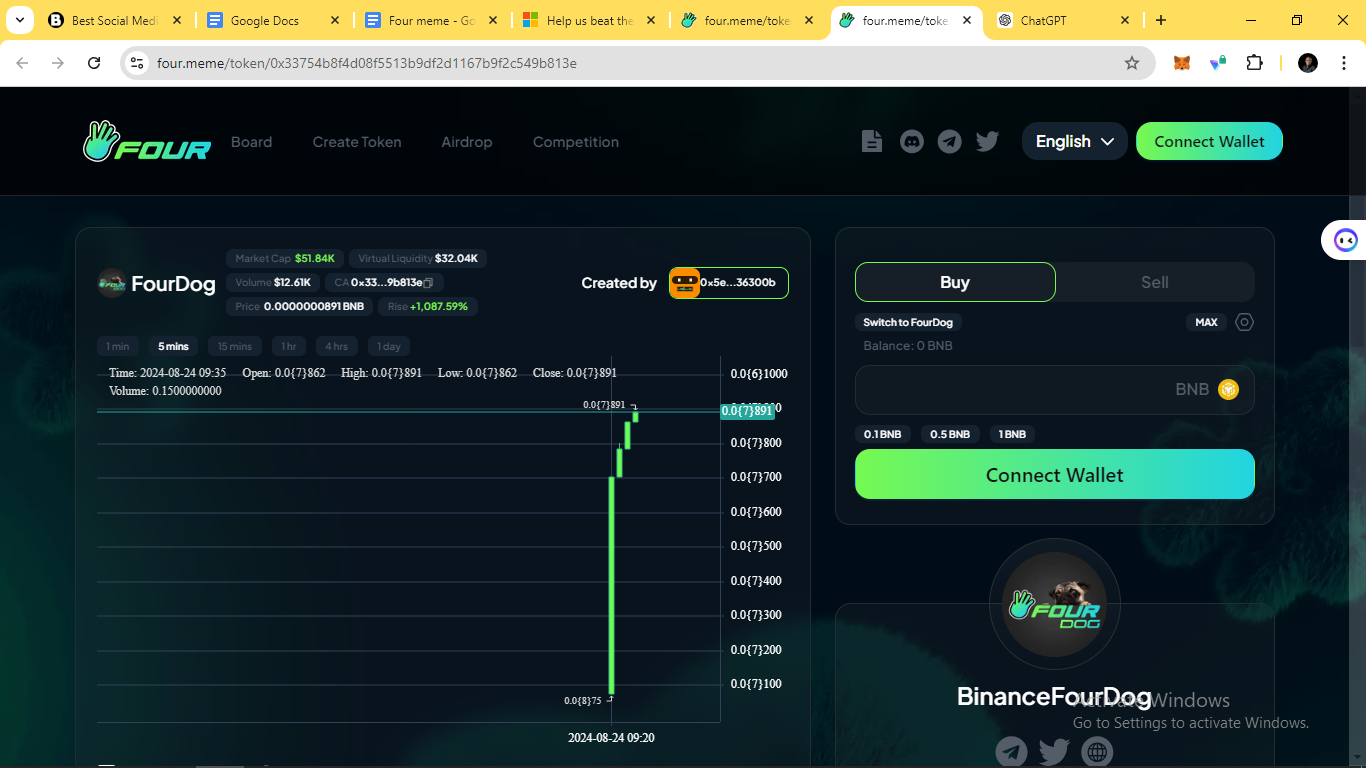The height and width of the screenshot is (768, 1366).
Task: Click the FourDog token avatar beside name
Action: (112, 283)
